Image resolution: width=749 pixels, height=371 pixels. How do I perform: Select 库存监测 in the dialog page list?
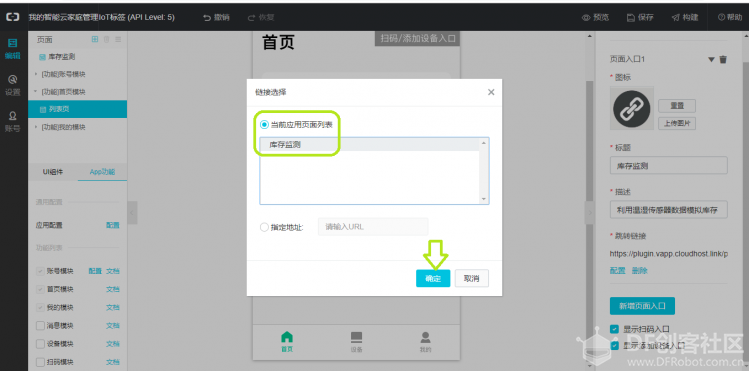[369, 145]
